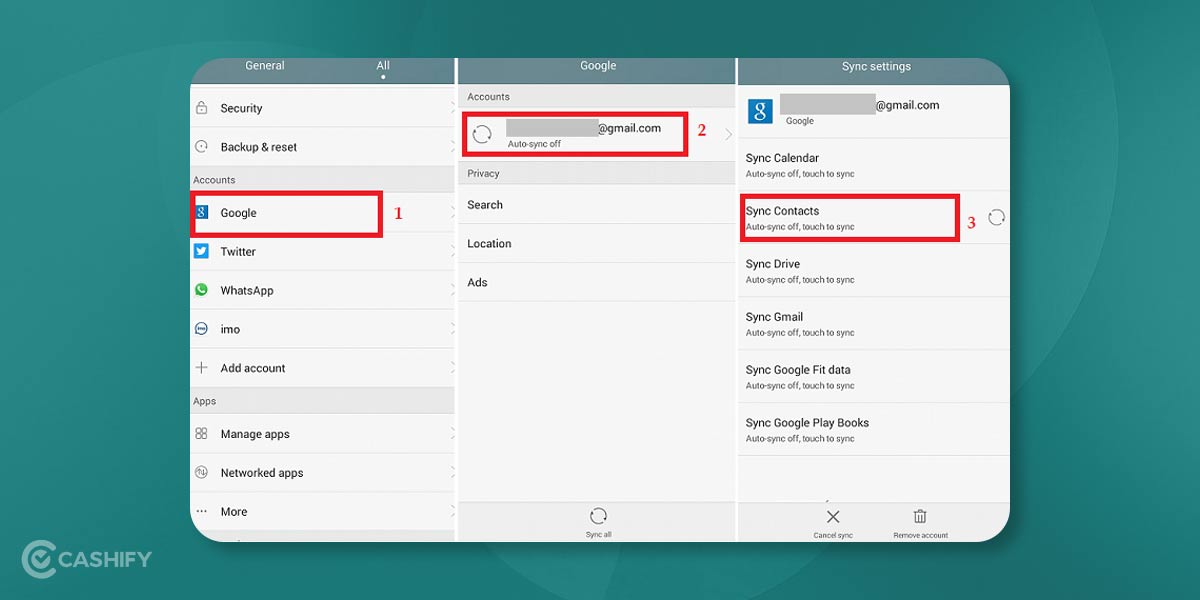The image size is (1200, 600).
Task: Open the imo account row
Action: [x=322, y=330]
